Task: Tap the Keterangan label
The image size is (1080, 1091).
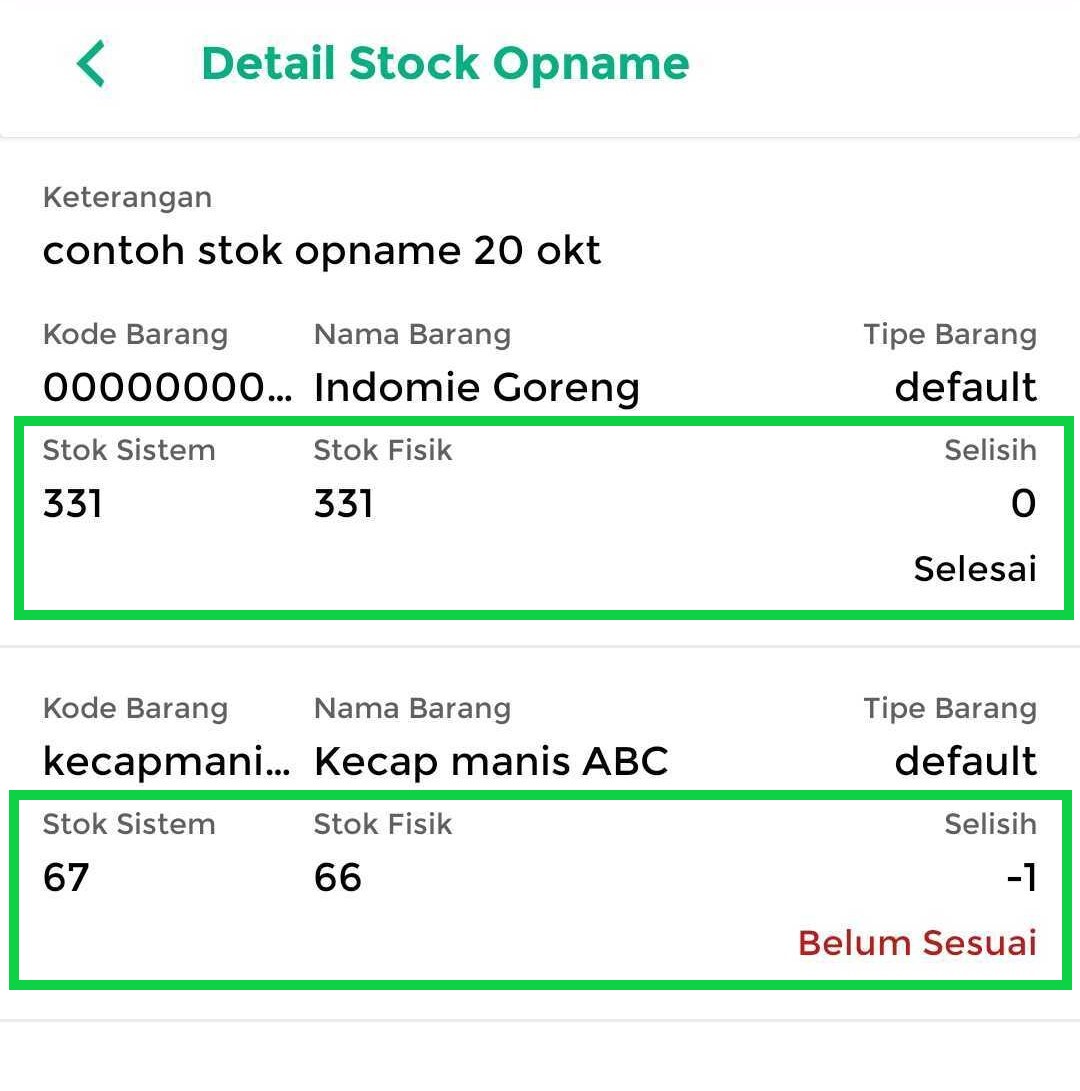Action: point(127,197)
